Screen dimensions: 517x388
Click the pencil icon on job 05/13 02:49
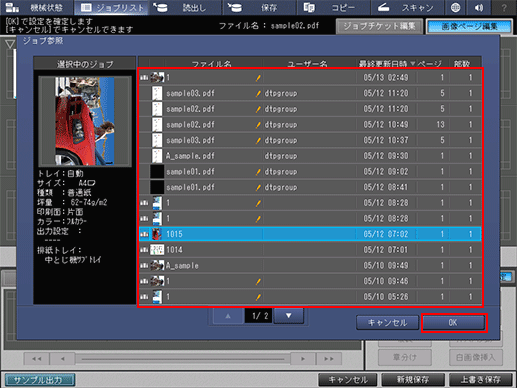pyautogui.click(x=258, y=78)
